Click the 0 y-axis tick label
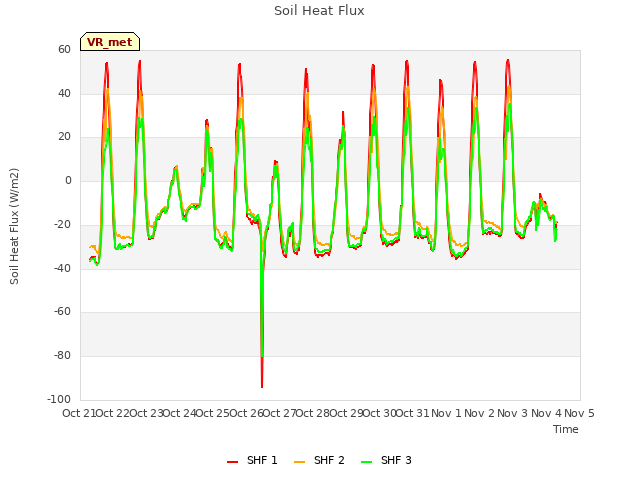This screenshot has height=480, width=640. pyautogui.click(x=68, y=180)
